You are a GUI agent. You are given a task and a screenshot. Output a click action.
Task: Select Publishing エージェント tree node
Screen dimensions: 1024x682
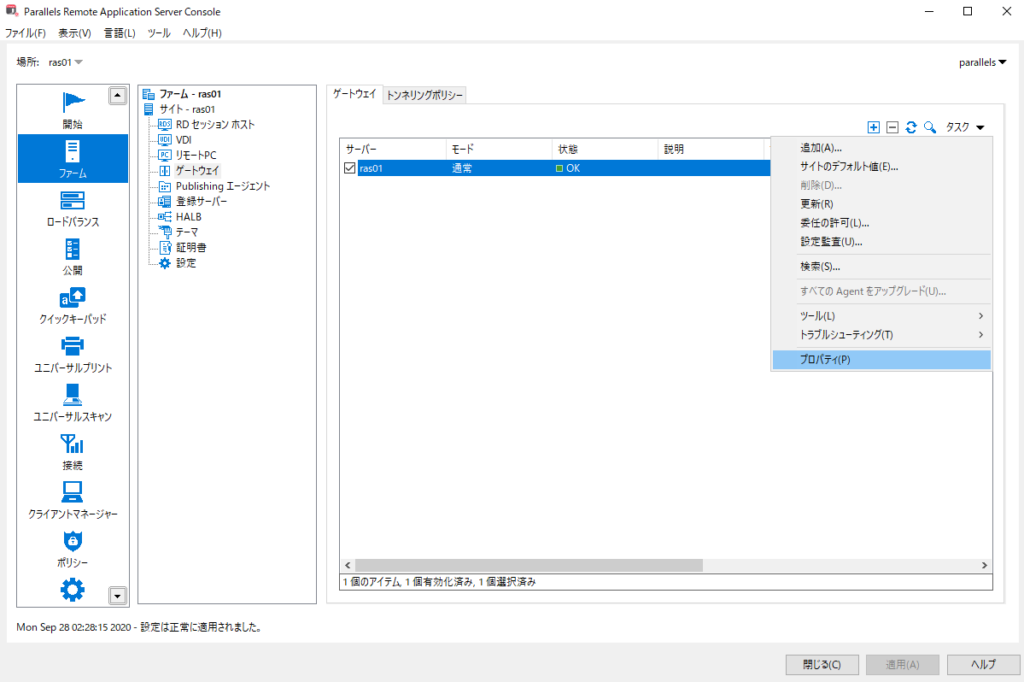point(222,186)
